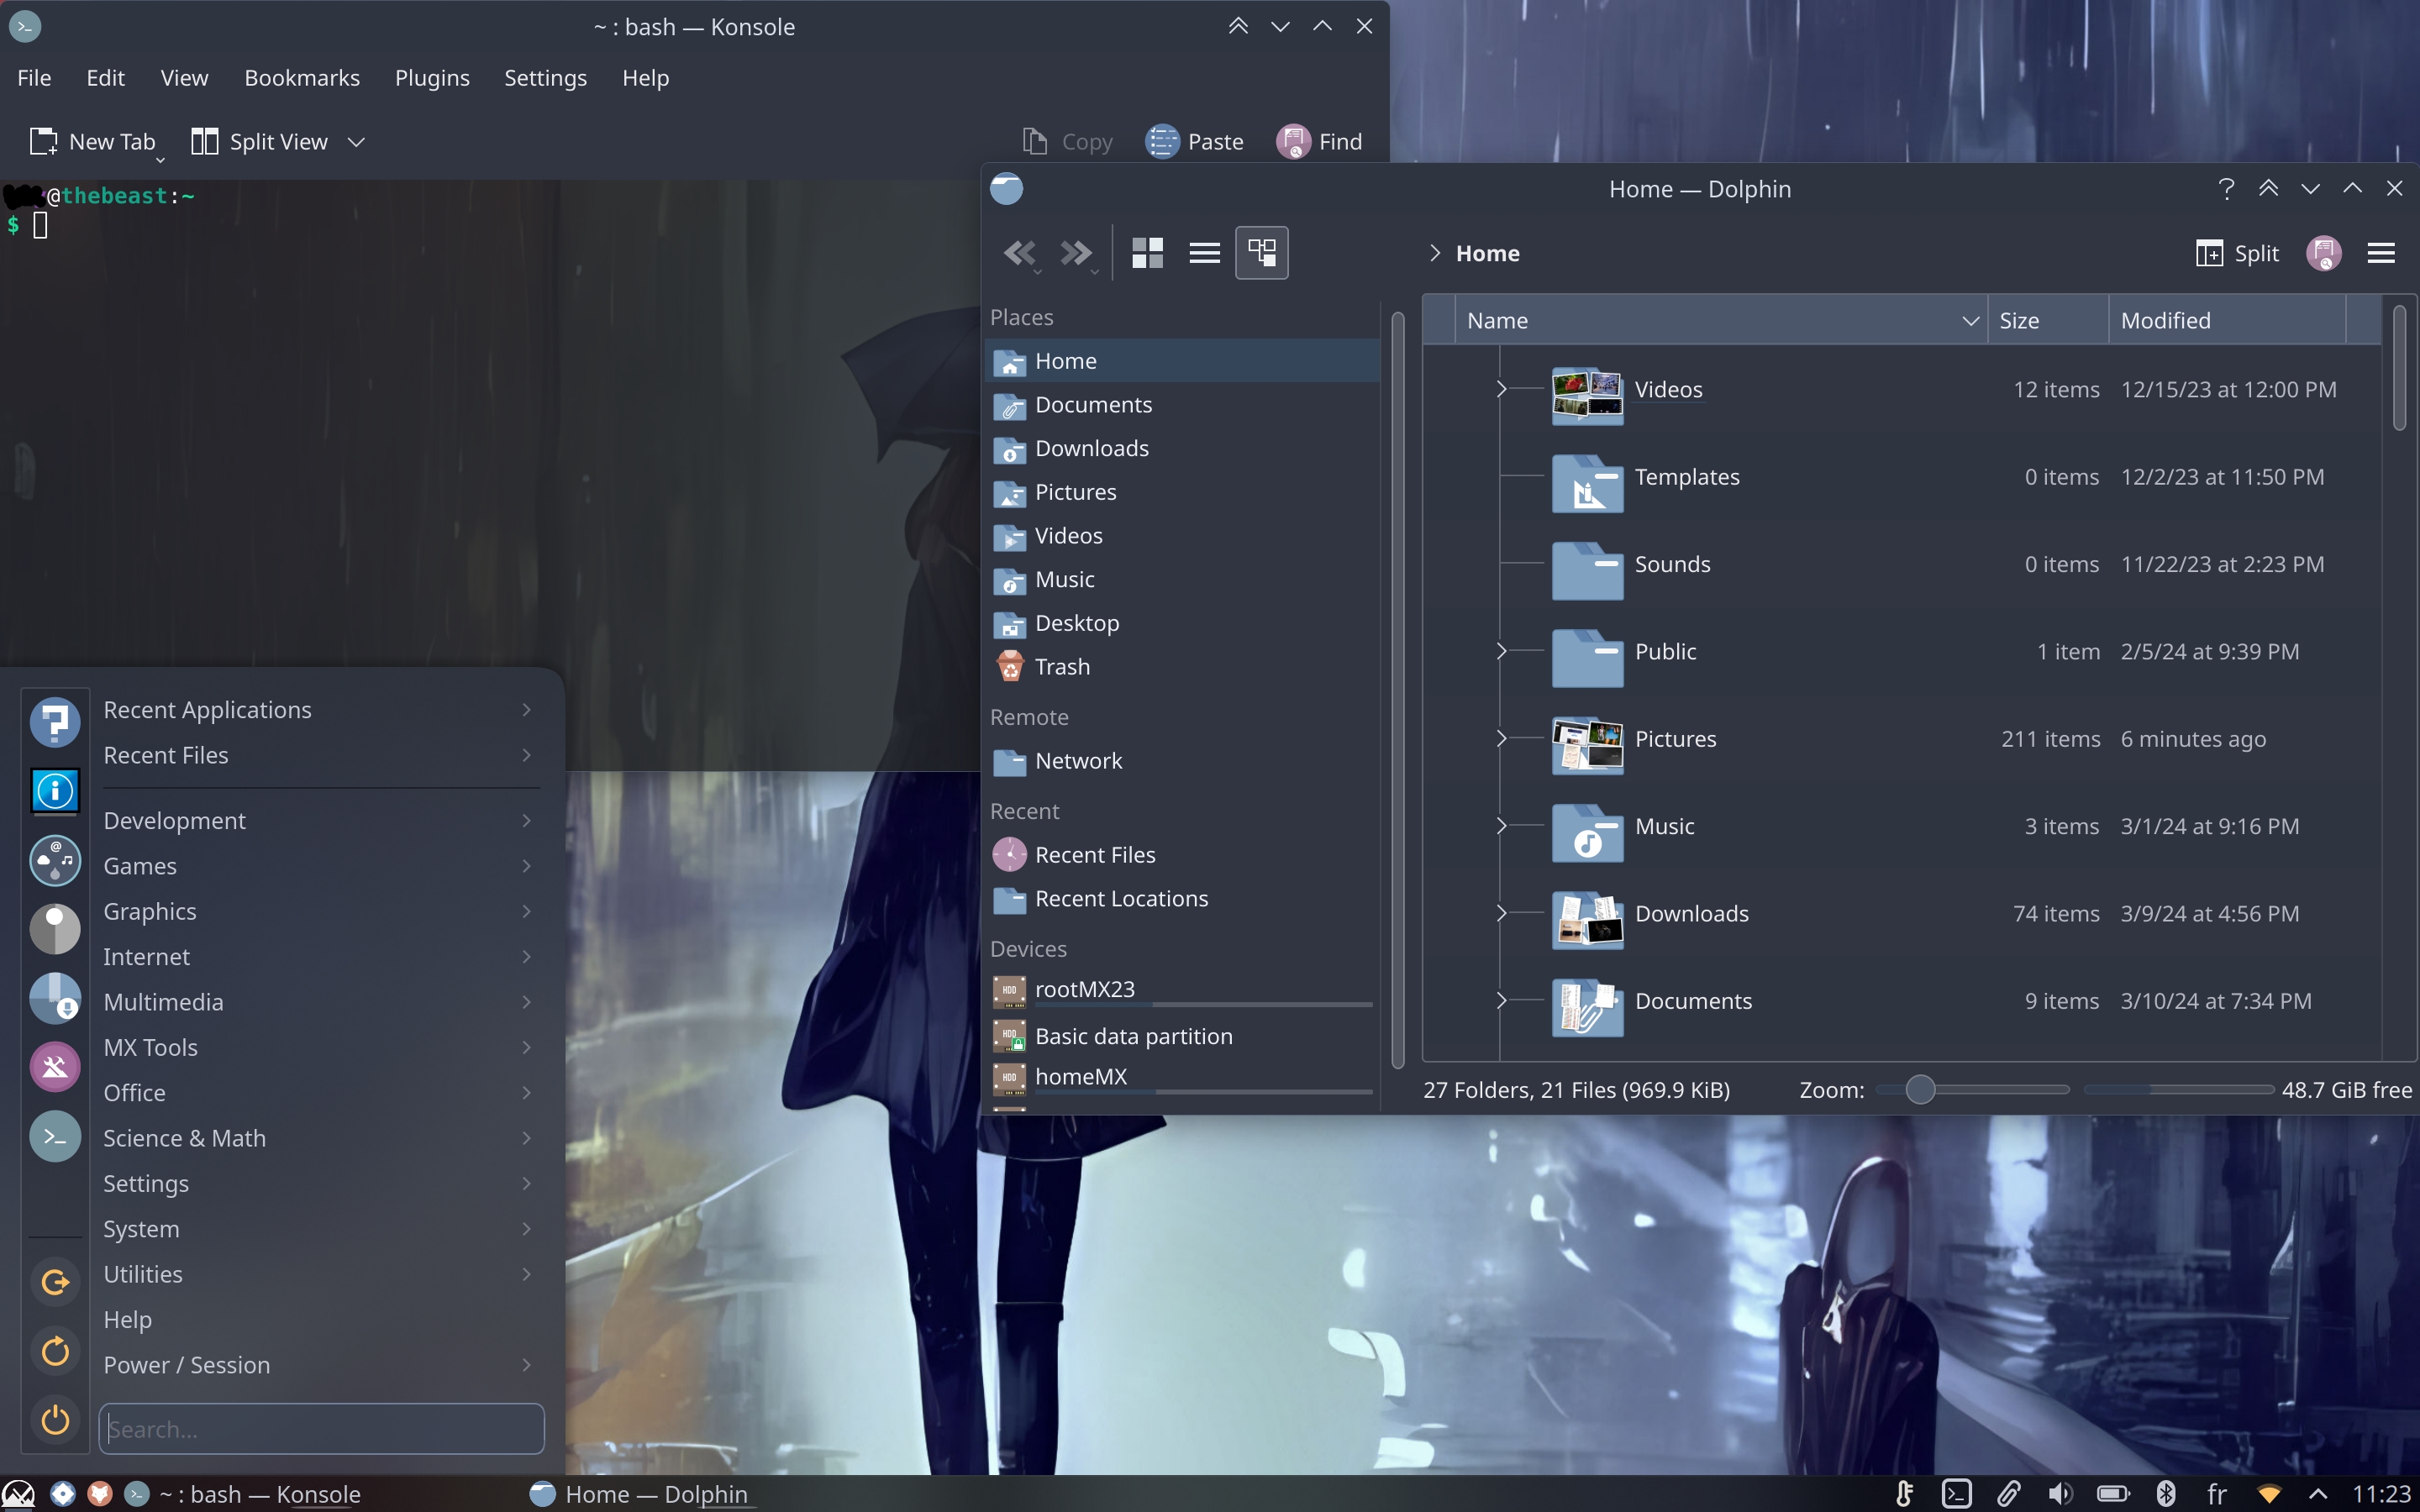
Task: Expand the Videos folder tree node
Action: [x=1501, y=389]
